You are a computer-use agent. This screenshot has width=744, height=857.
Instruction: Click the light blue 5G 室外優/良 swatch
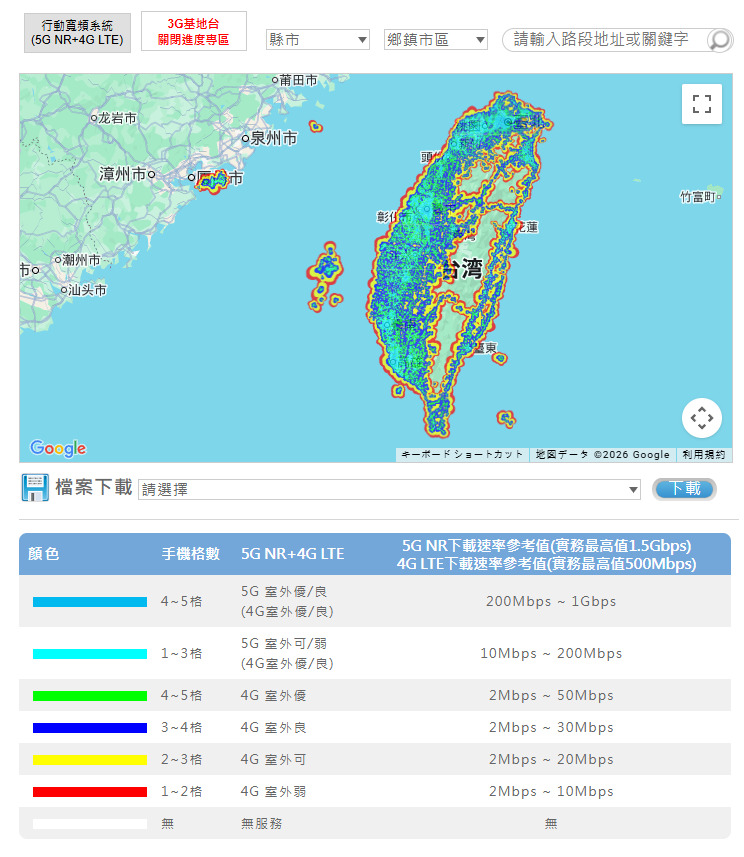click(90, 602)
